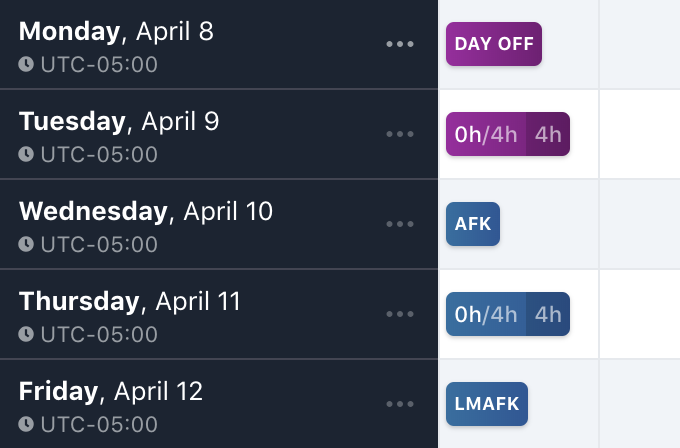
Task: Click the purple DAY OFF badge on Monday
Action: 494,44
